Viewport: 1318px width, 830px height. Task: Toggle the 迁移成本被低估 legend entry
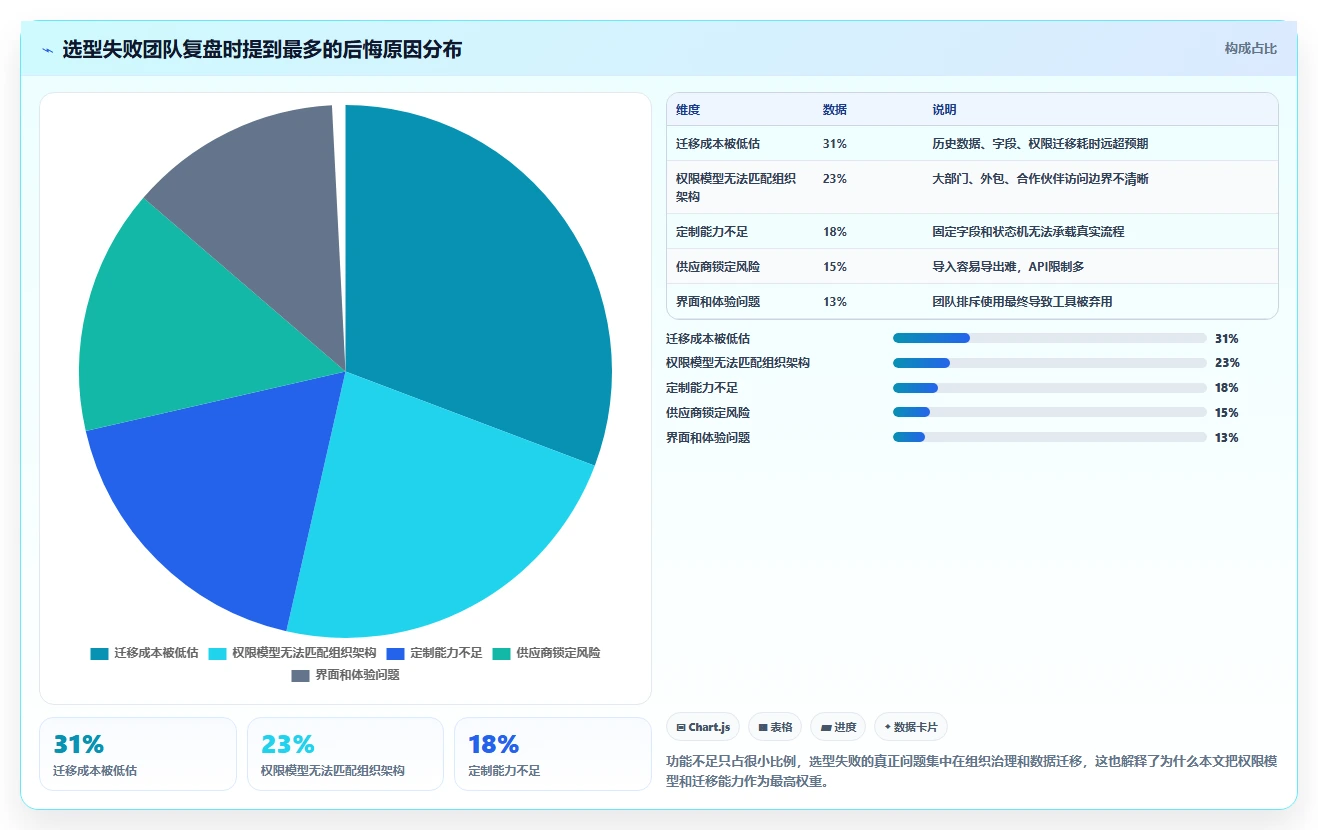144,653
